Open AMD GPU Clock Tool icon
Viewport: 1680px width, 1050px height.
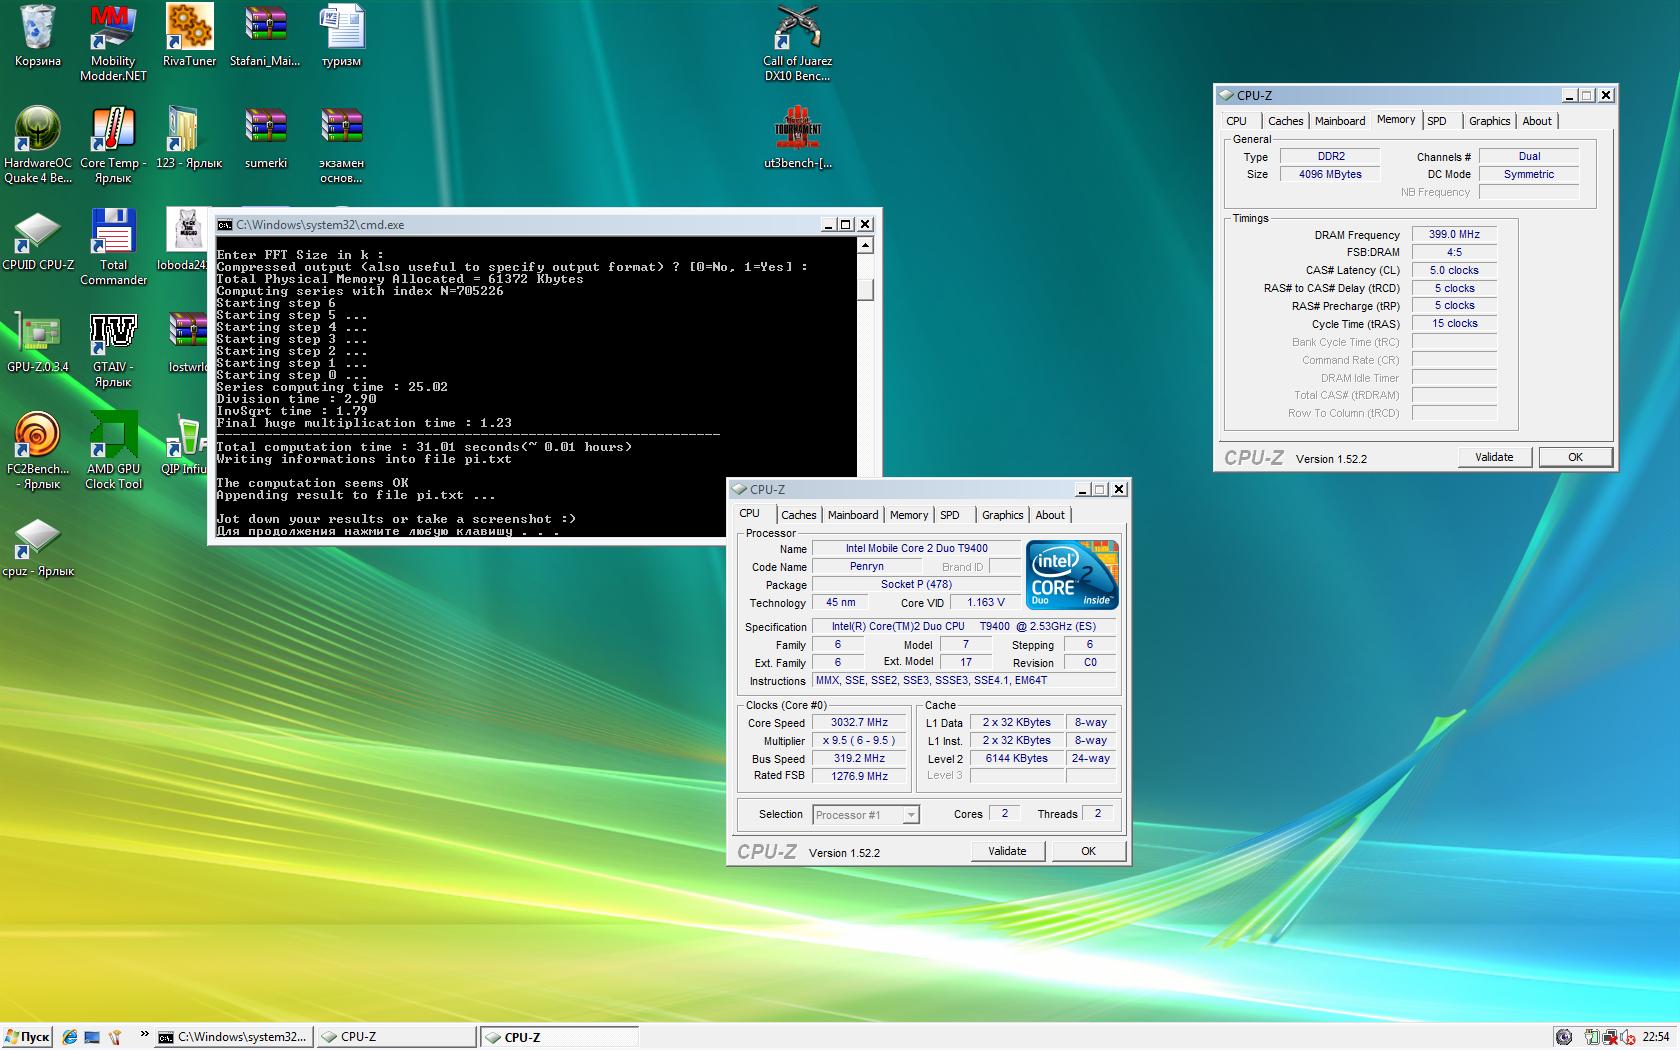click(113, 451)
